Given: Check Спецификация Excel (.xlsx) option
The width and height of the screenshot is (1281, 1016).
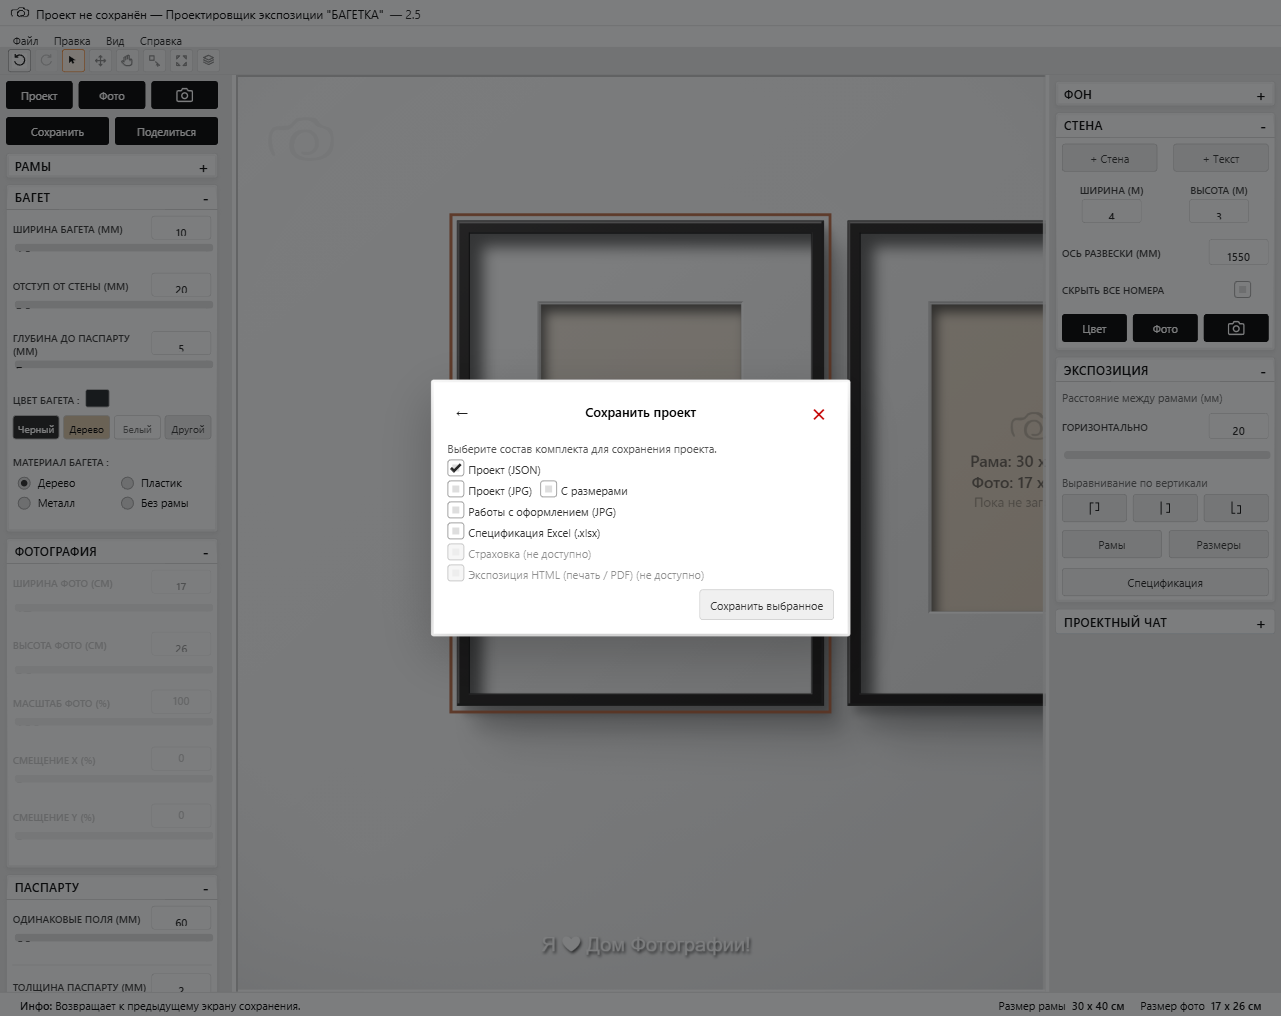Looking at the screenshot, I should click(x=455, y=531).
